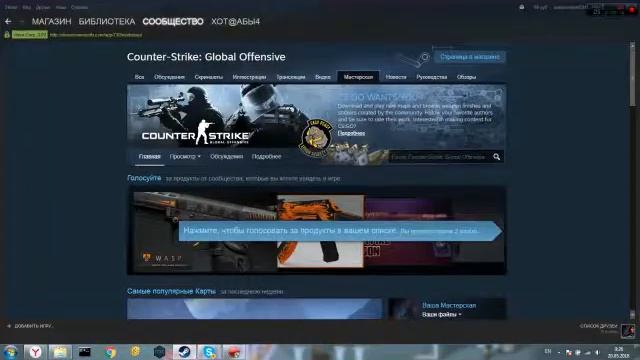Click the Голосуйте heading link
640x360 pixels.
click(144, 178)
